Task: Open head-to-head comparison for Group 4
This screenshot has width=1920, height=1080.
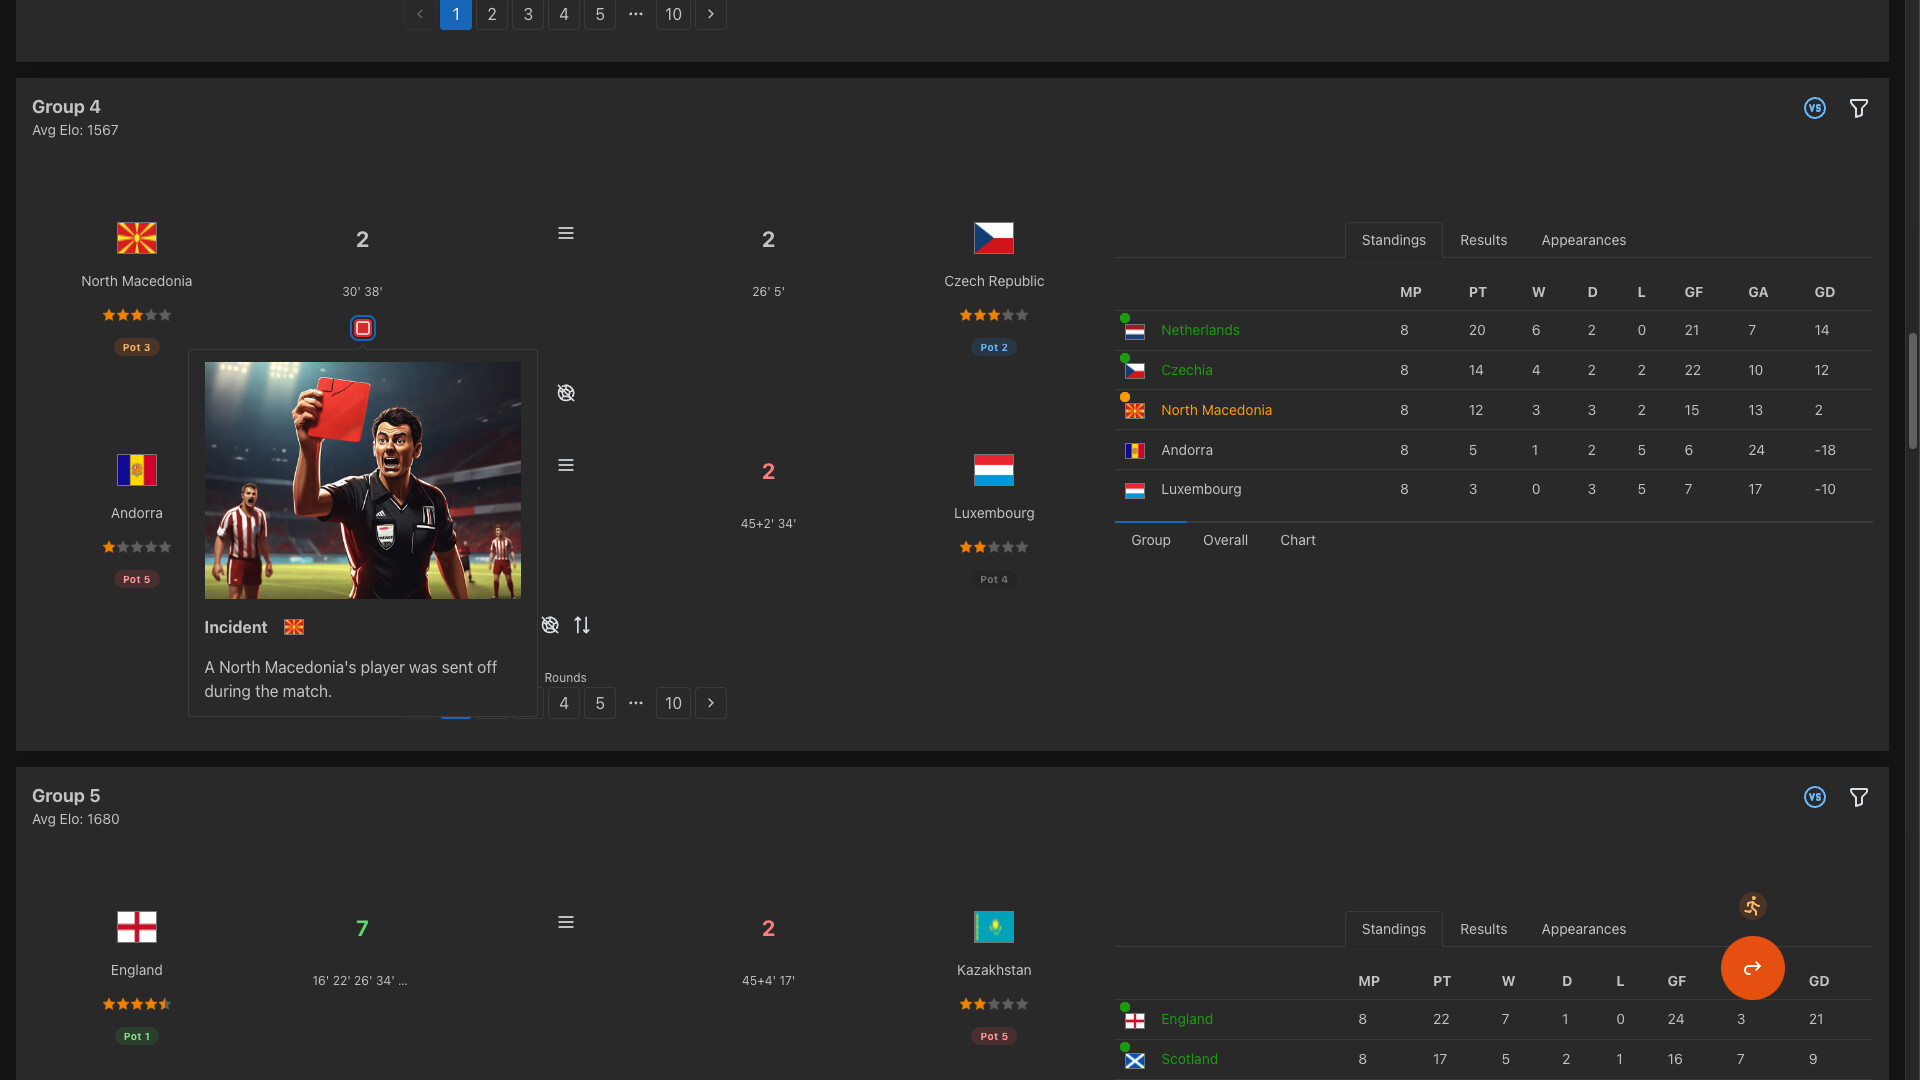Action: coord(1815,108)
